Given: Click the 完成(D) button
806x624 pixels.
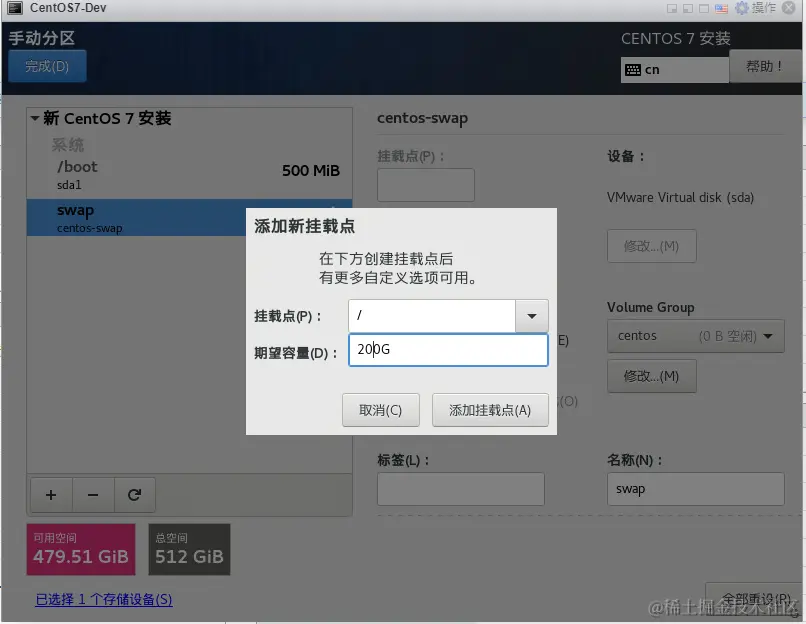Looking at the screenshot, I should tap(47, 66).
